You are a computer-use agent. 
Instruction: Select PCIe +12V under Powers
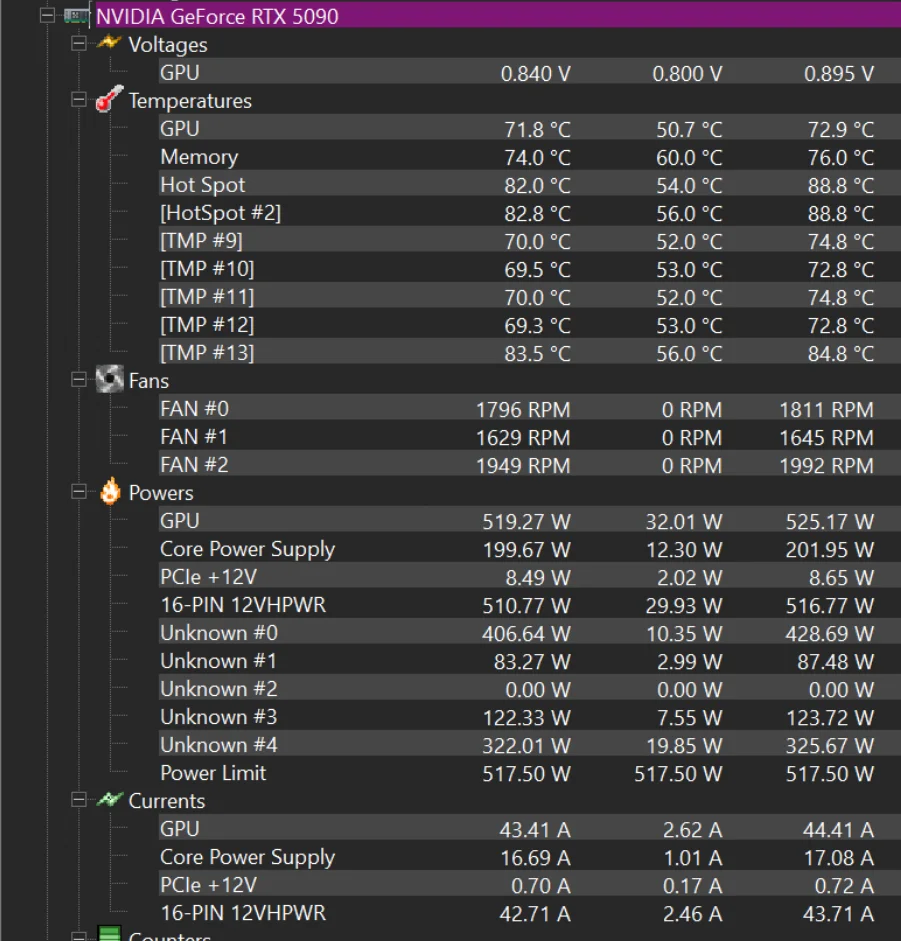click(x=529, y=577)
